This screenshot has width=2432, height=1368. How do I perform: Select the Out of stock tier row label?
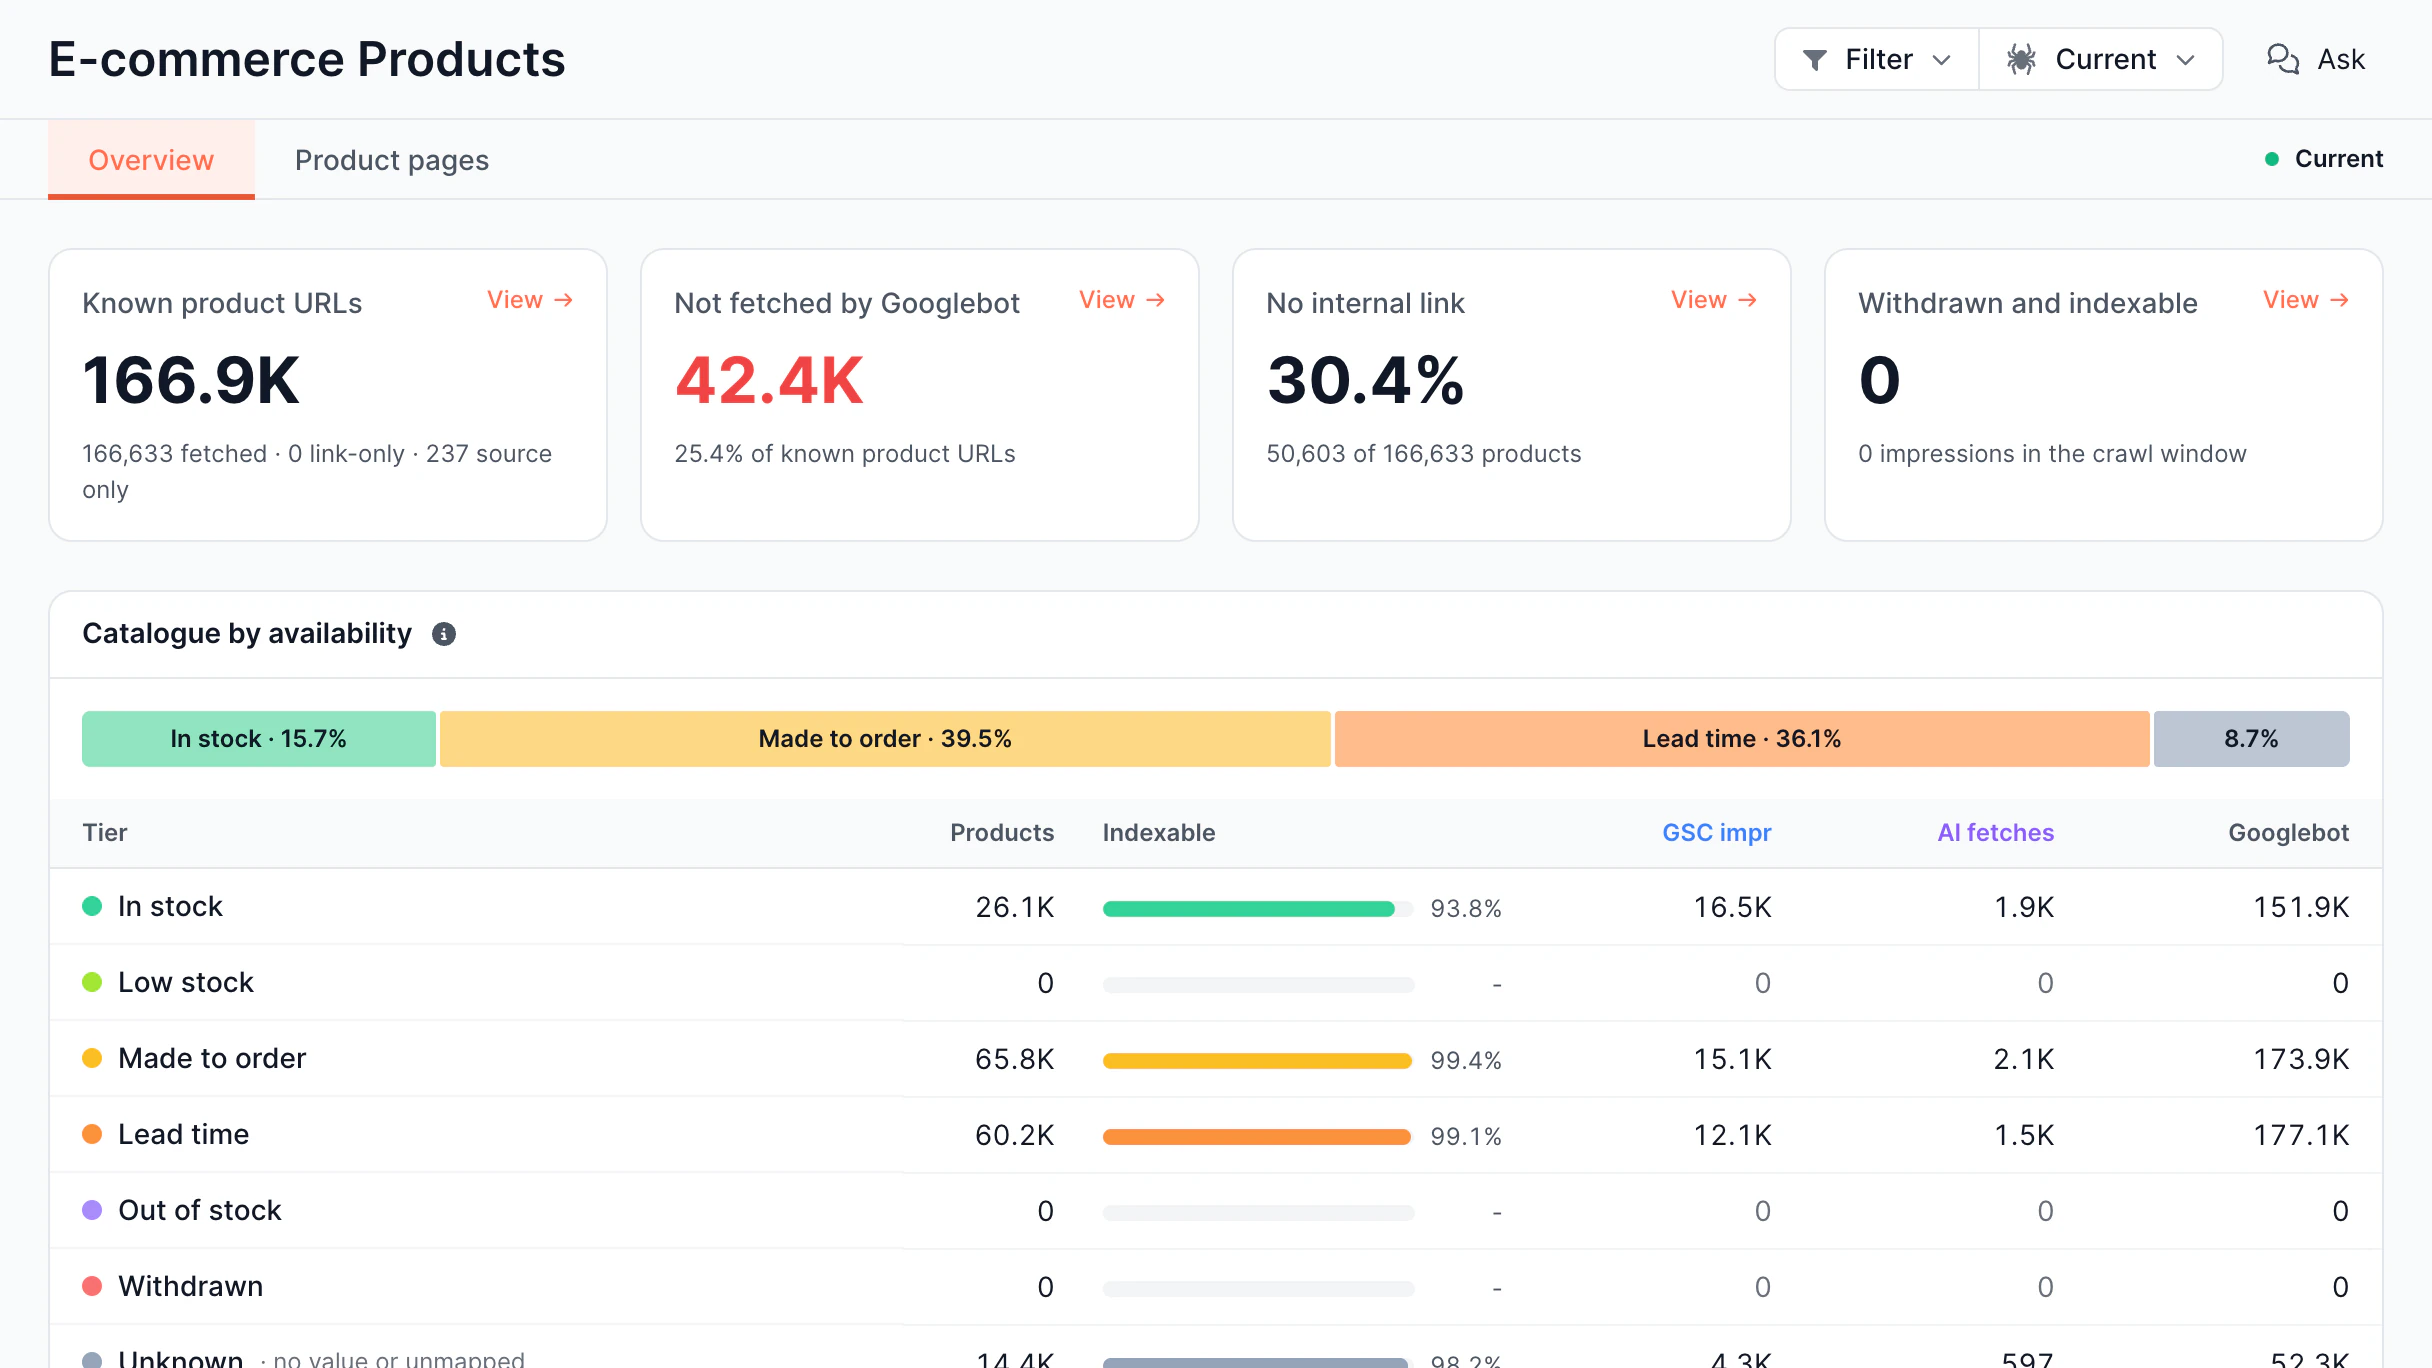coord(200,1210)
